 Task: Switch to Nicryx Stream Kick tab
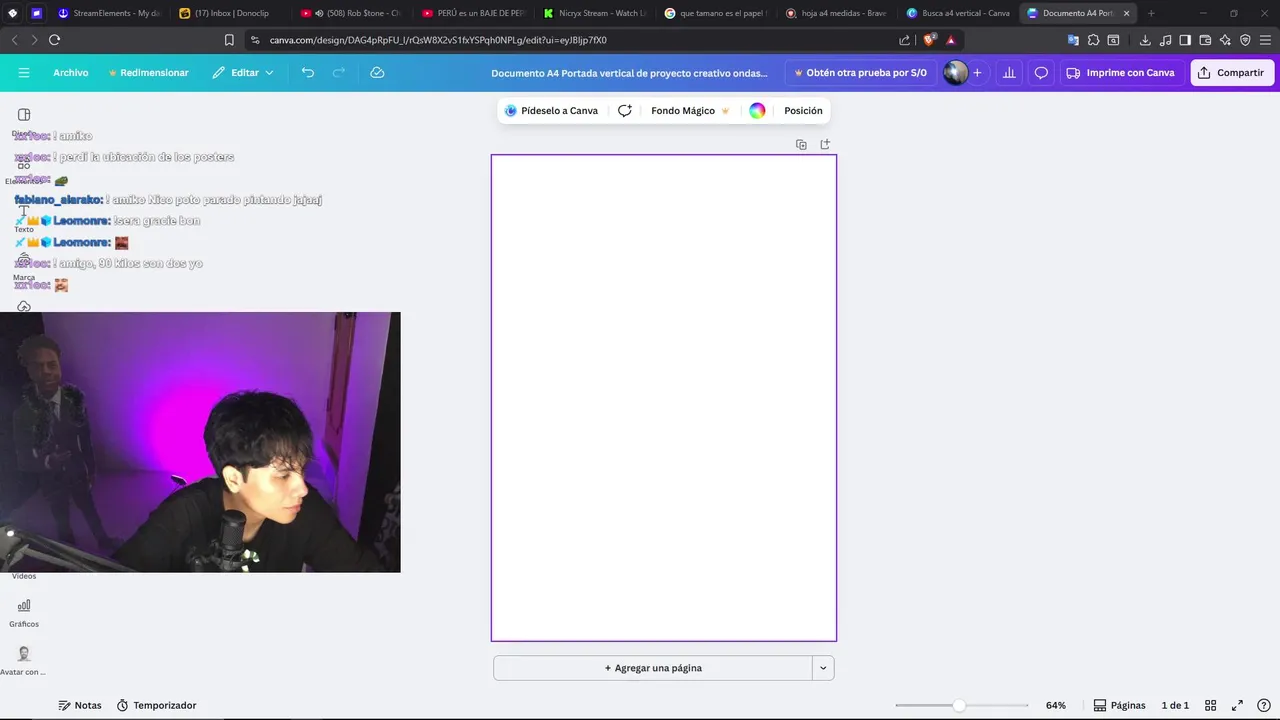(x=596, y=13)
